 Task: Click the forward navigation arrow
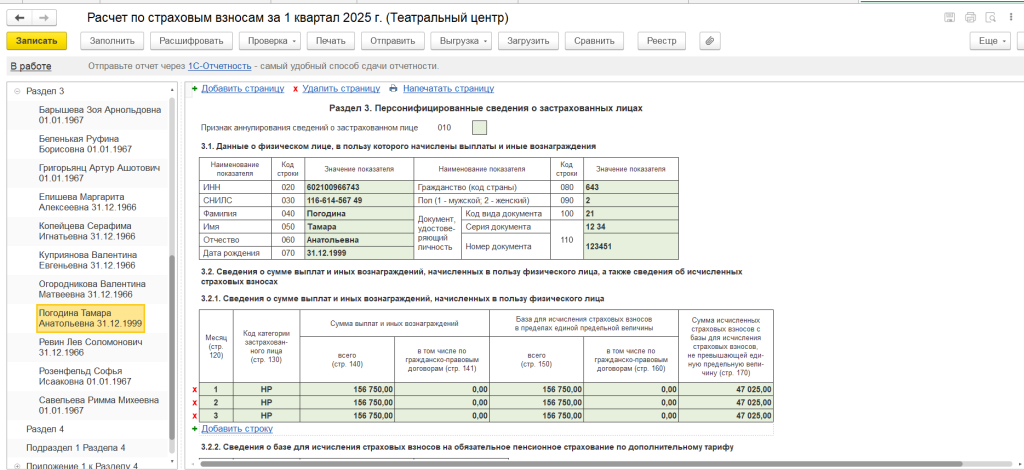(46, 18)
